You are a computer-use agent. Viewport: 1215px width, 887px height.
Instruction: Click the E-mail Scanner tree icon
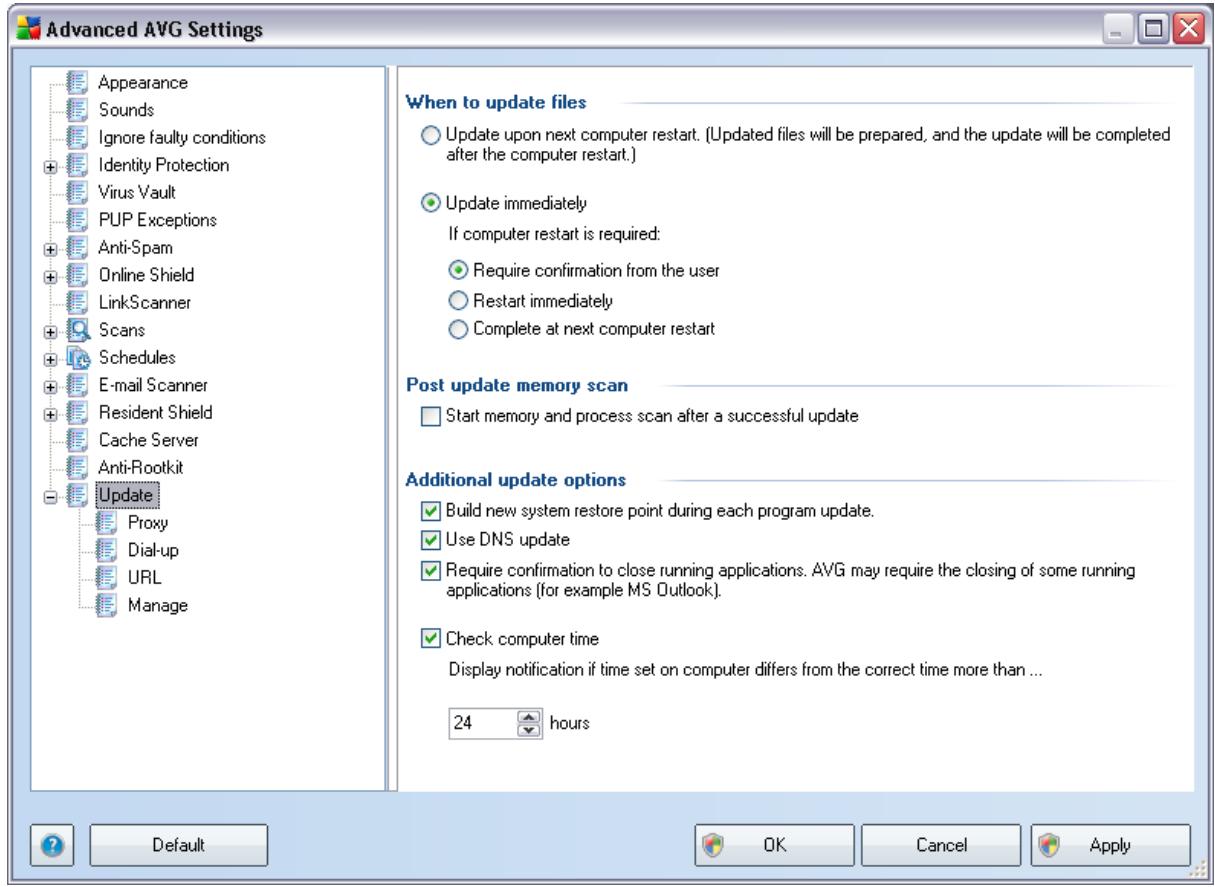point(79,384)
